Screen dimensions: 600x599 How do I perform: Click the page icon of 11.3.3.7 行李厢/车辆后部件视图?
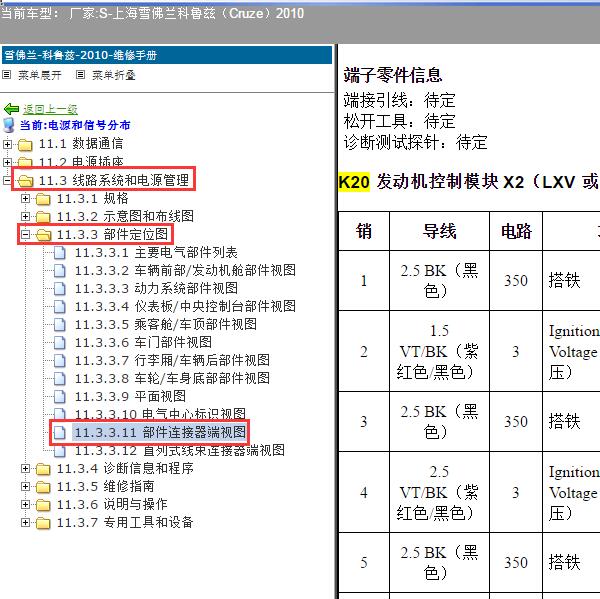pyautogui.click(x=60, y=361)
